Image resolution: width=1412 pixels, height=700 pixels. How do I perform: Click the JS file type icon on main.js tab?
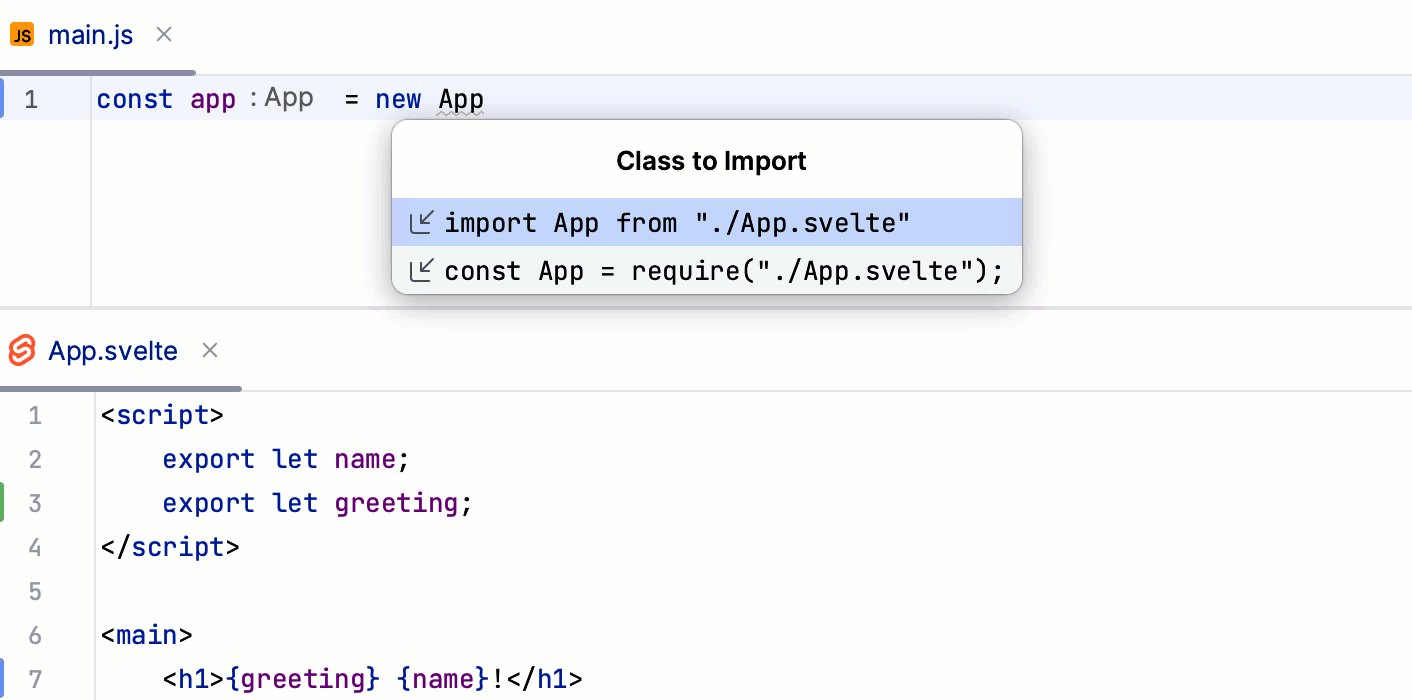click(x=21, y=34)
